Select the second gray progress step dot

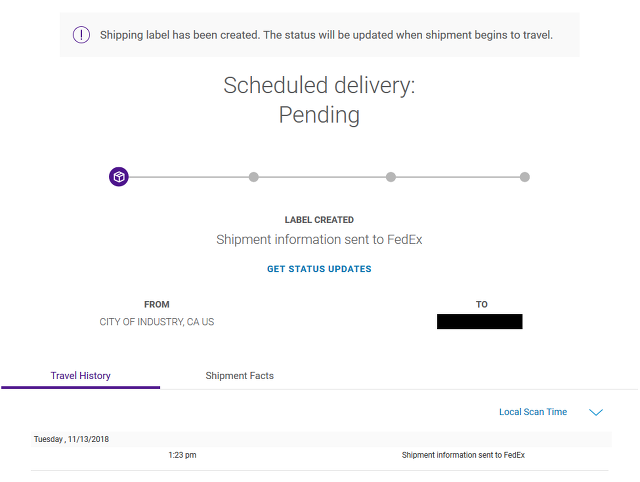click(253, 177)
